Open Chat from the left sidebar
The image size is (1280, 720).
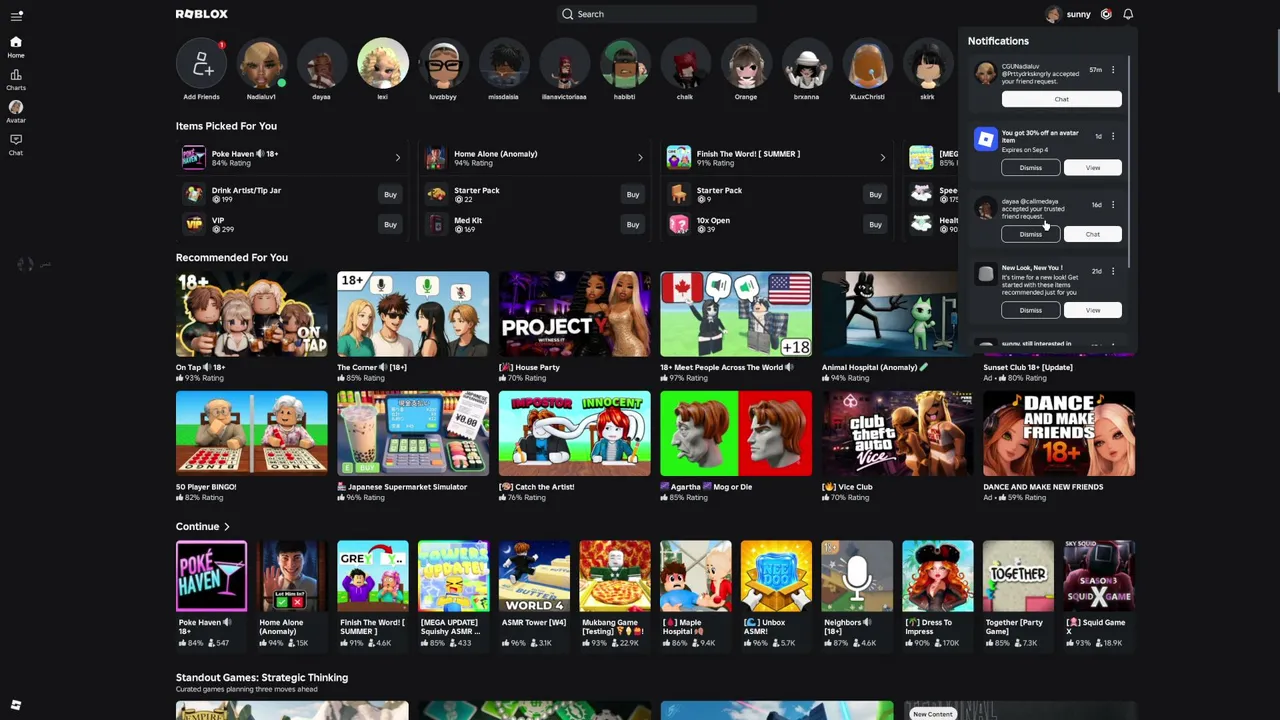click(16, 144)
